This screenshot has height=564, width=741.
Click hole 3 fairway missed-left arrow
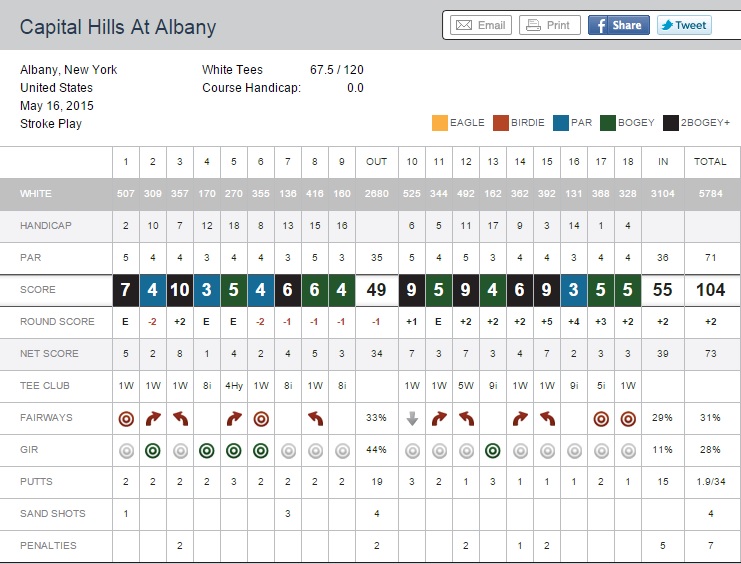pos(180,419)
